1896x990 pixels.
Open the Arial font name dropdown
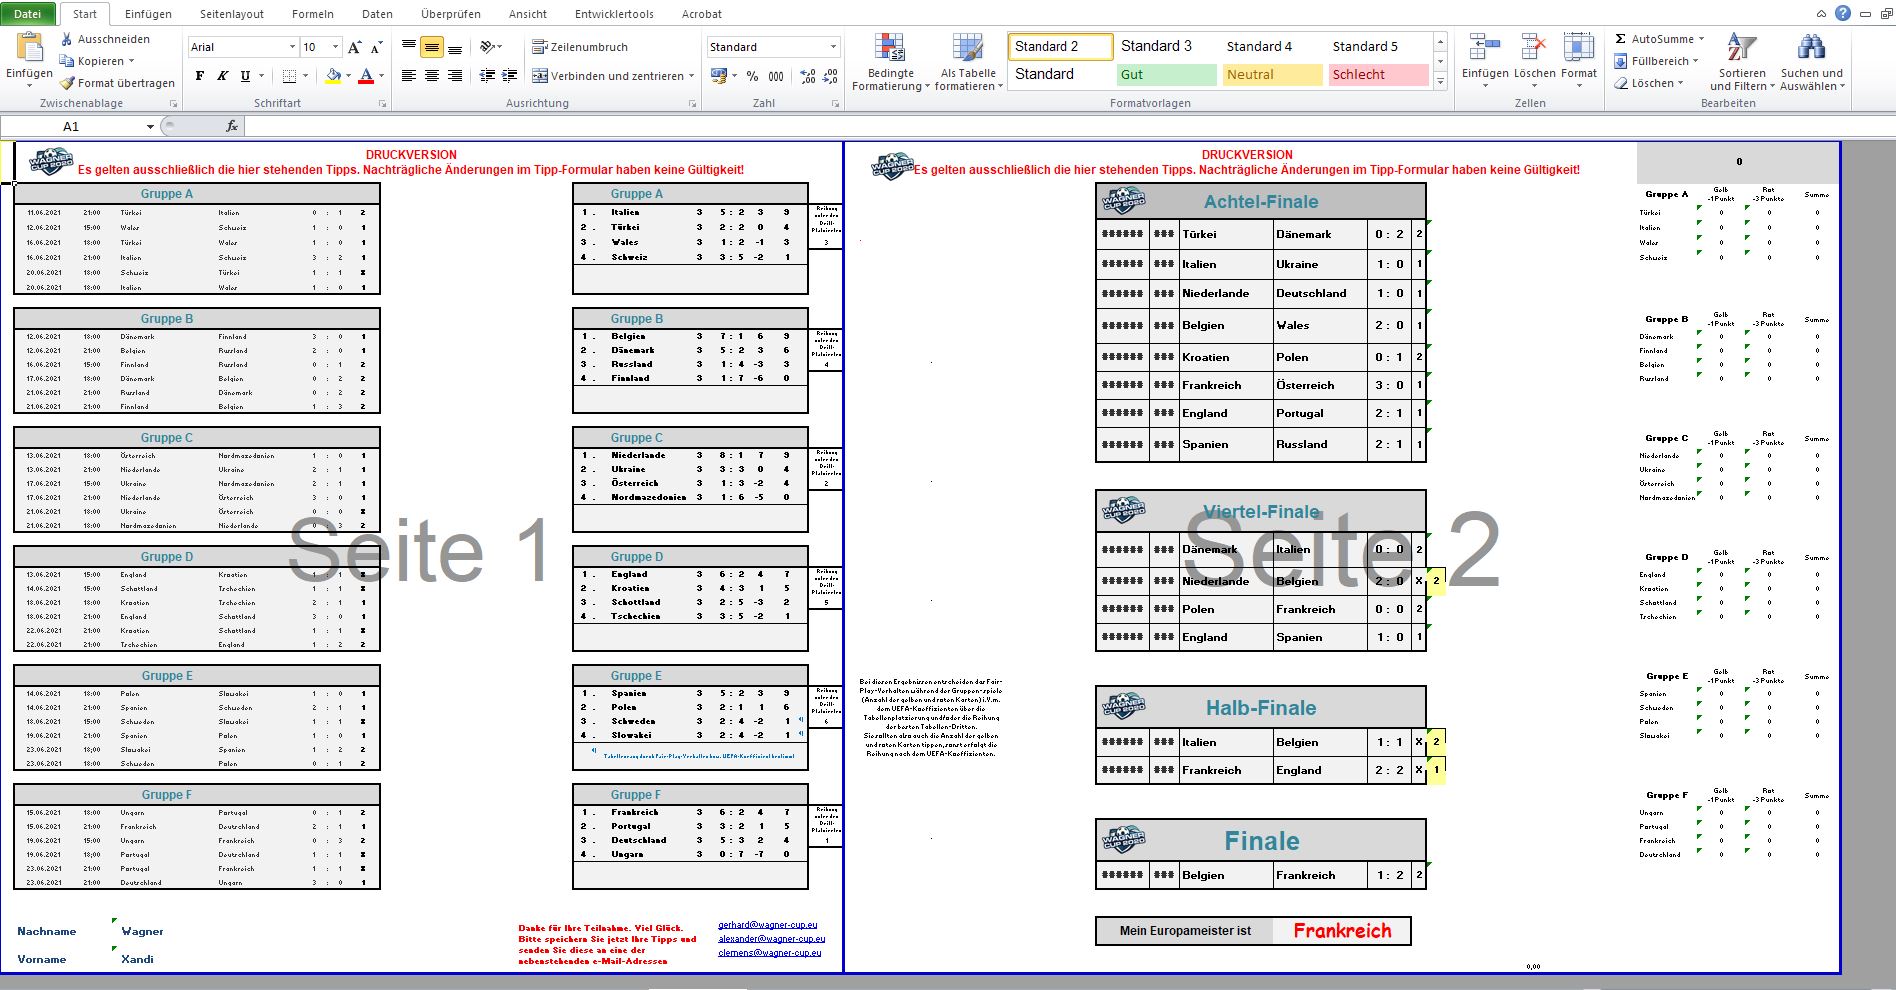coord(292,47)
